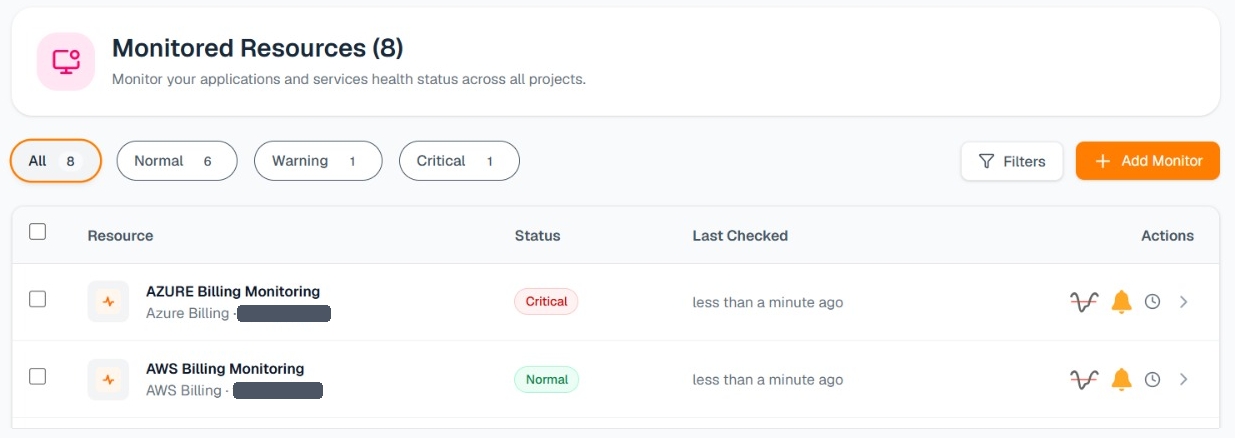Screen dimensions: 1235x438
Task: Click the pulse icon beside AZURE Billing Monitoring
Action: [108, 301]
